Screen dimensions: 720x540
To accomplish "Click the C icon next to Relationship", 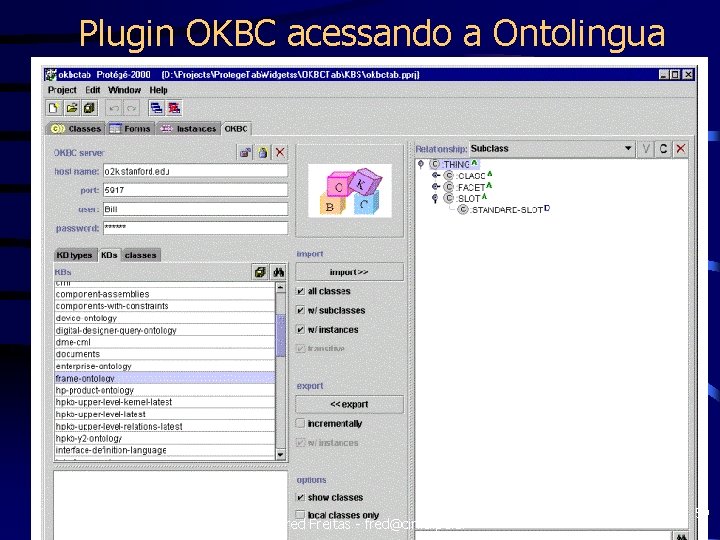I will point(663,149).
